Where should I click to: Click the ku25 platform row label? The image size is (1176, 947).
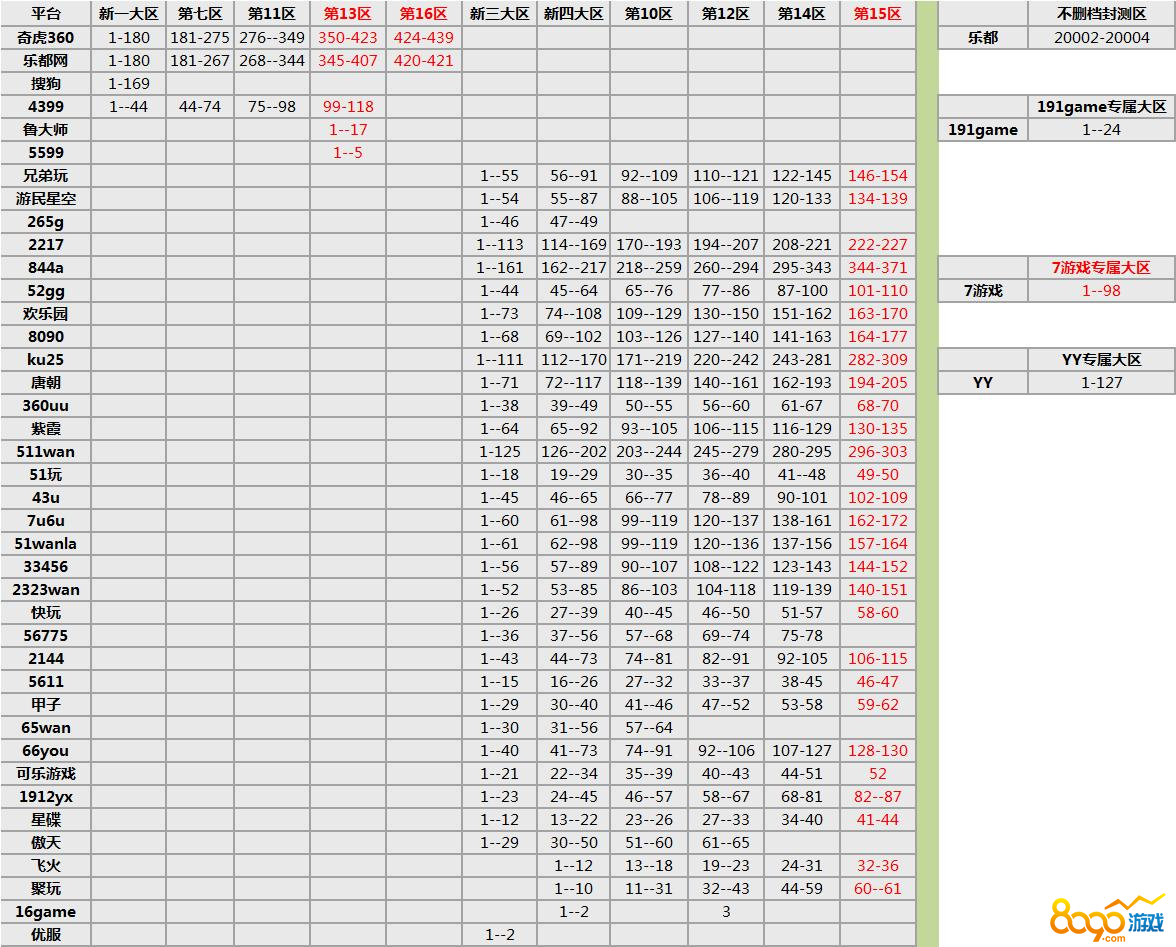46,359
